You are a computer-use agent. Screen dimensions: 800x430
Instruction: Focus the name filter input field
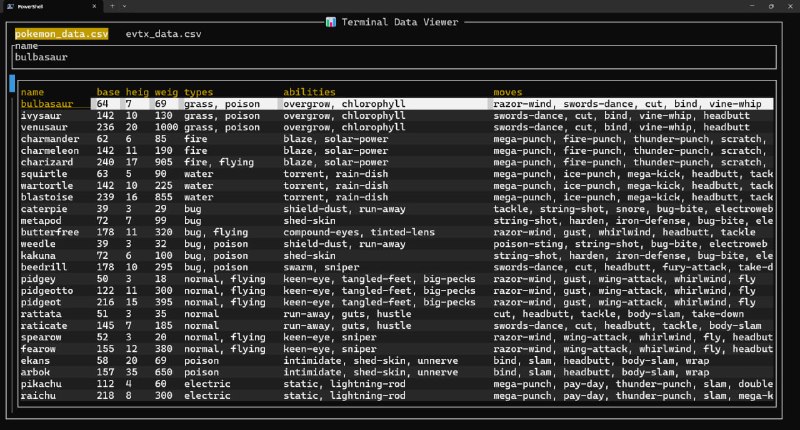pos(394,57)
